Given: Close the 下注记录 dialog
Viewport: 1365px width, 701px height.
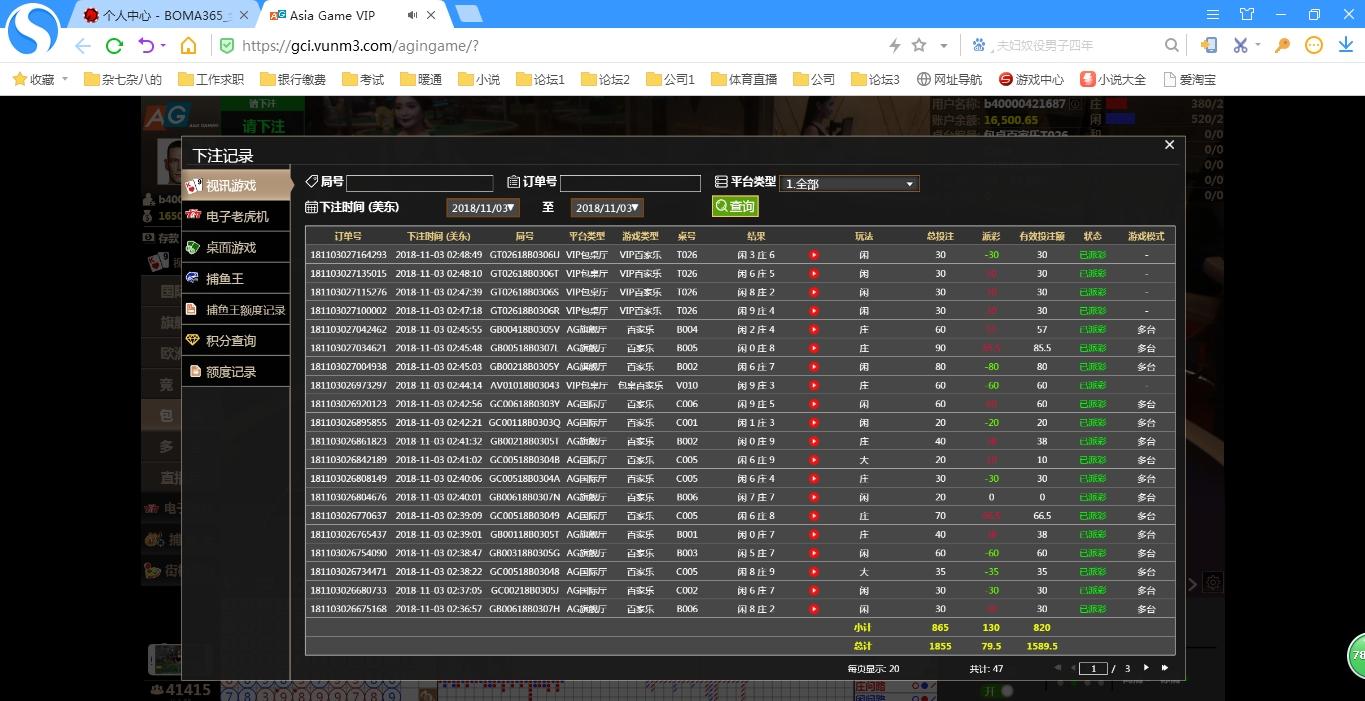Looking at the screenshot, I should coord(1169,145).
